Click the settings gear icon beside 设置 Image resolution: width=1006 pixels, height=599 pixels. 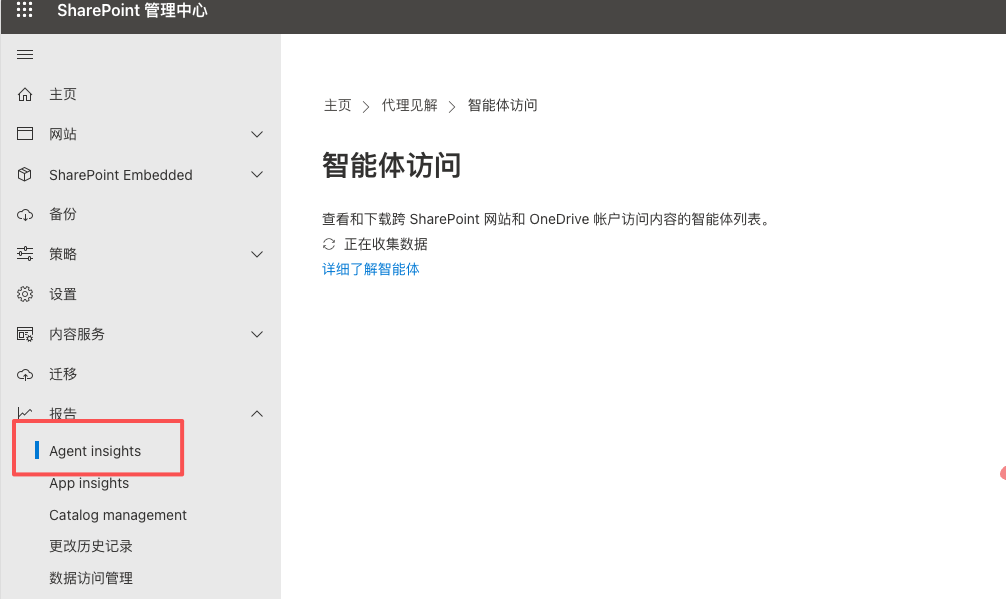point(25,294)
